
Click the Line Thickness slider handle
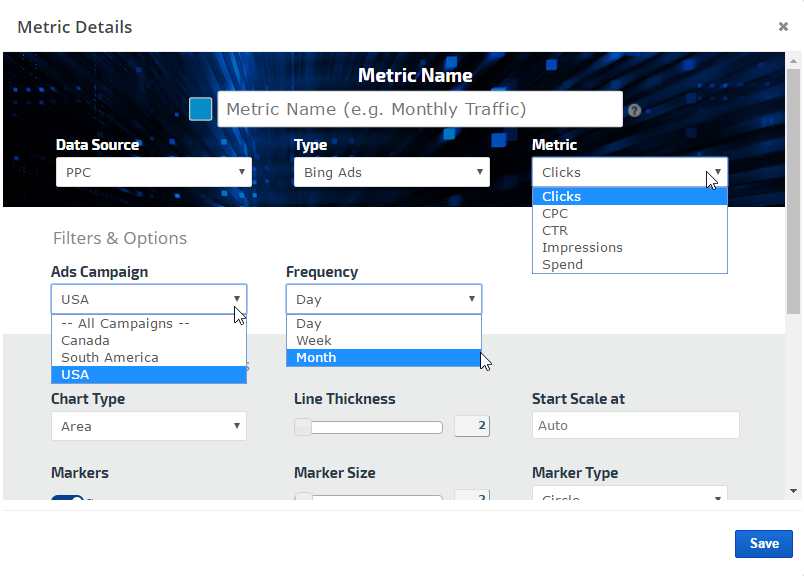(x=302, y=427)
